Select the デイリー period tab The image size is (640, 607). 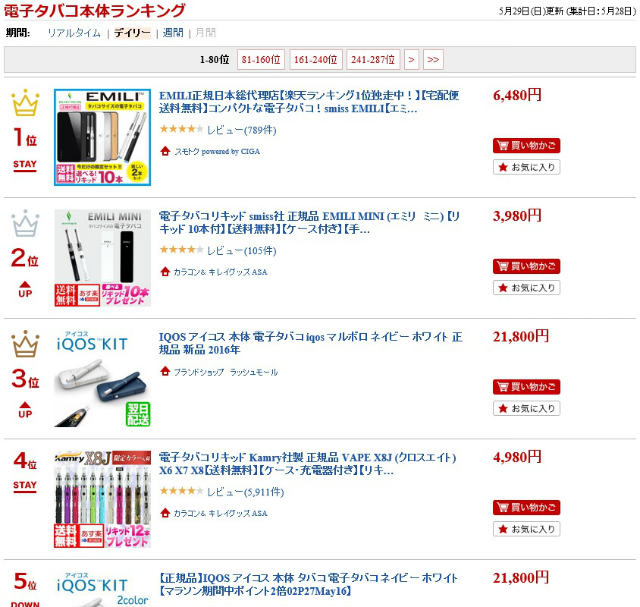[x=132, y=33]
